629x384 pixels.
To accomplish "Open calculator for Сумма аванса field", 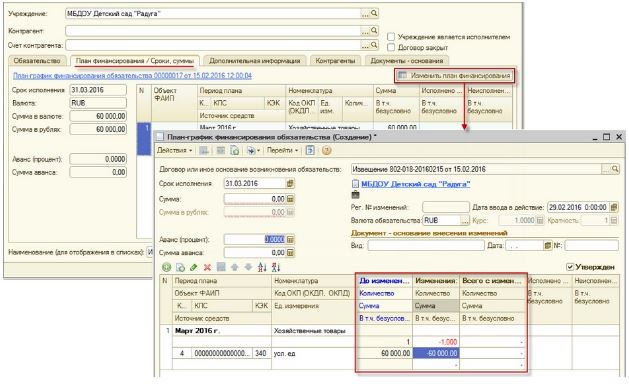I will tap(290, 253).
